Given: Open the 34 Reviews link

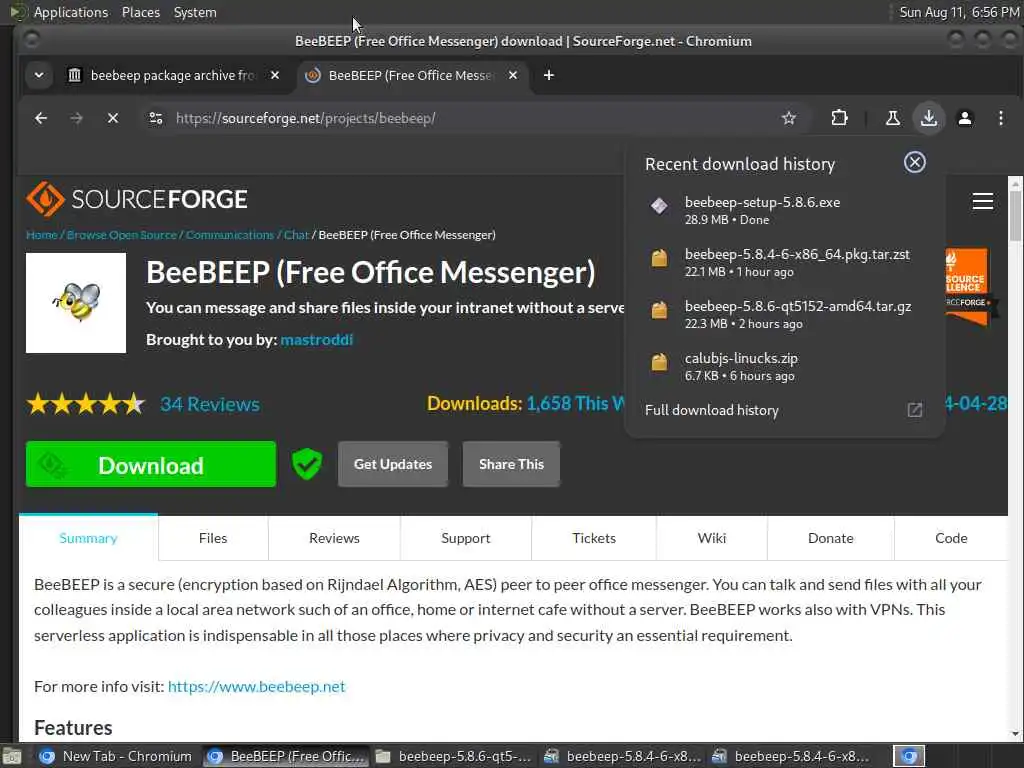Looking at the screenshot, I should tap(210, 404).
